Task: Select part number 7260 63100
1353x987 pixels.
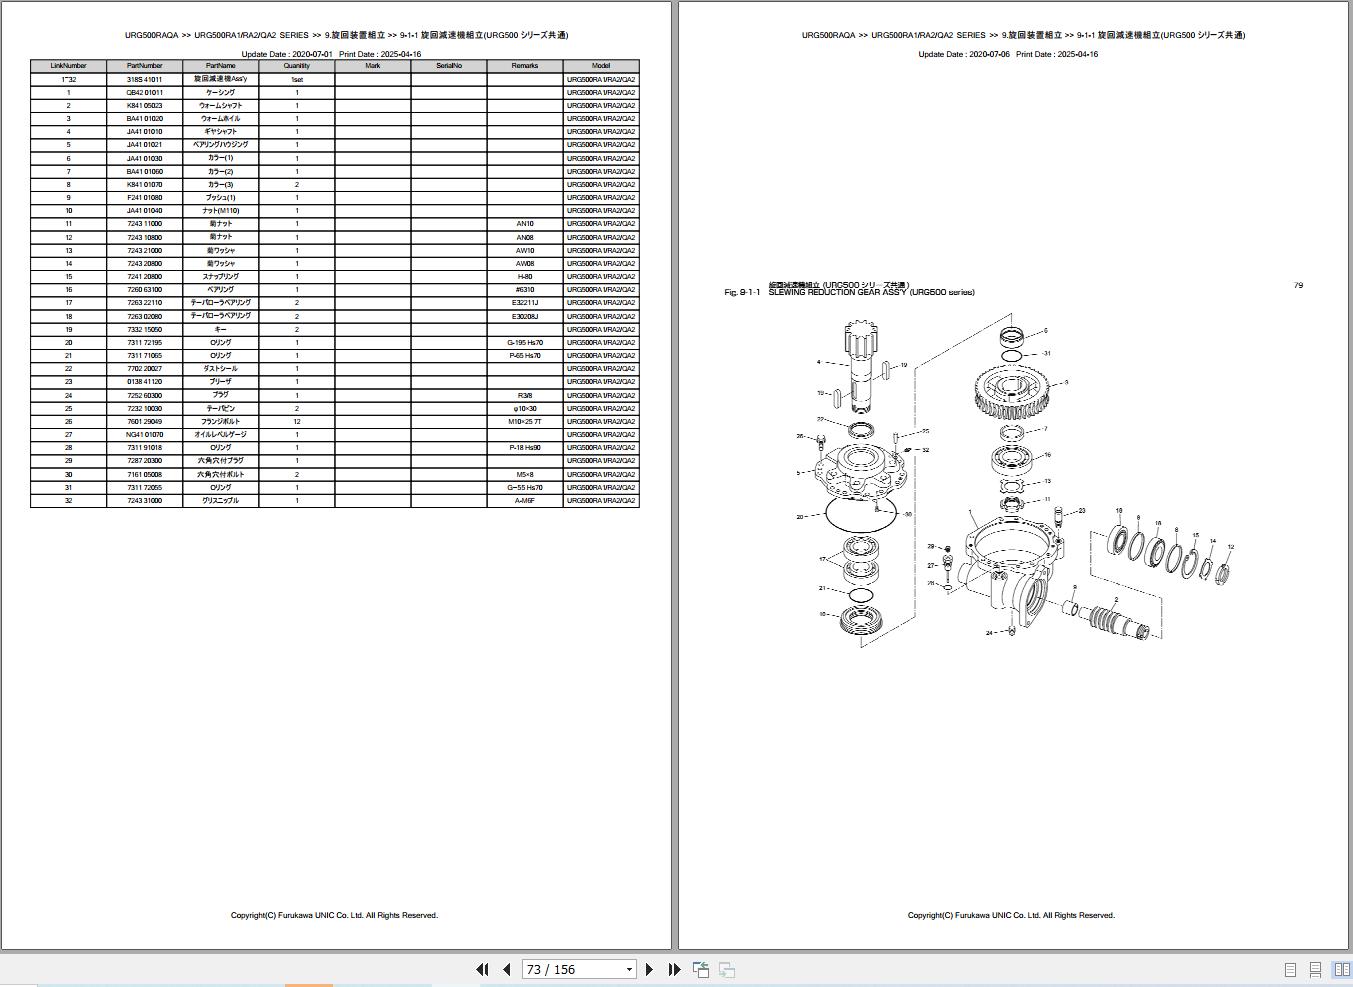Action: (x=144, y=290)
